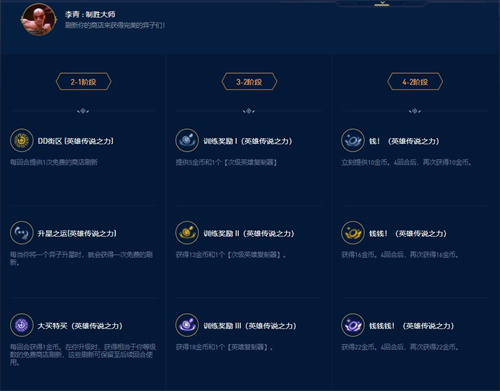Select the 2-1阶段 stage badge
This screenshot has width=500, height=391.
(x=83, y=82)
